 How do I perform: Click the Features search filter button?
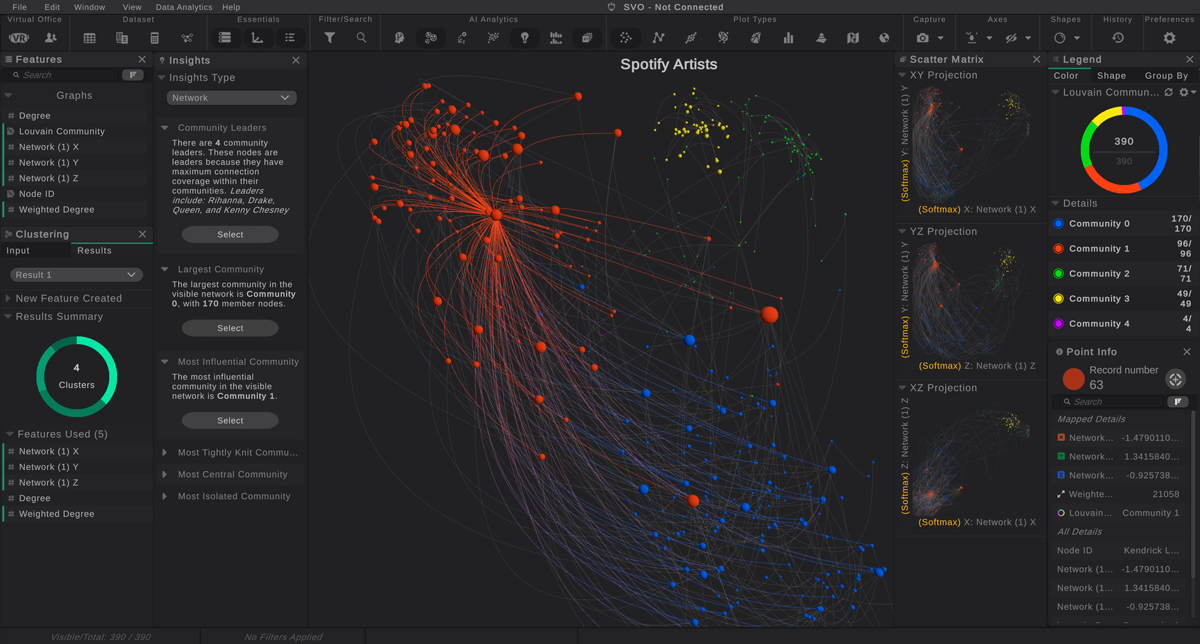132,75
